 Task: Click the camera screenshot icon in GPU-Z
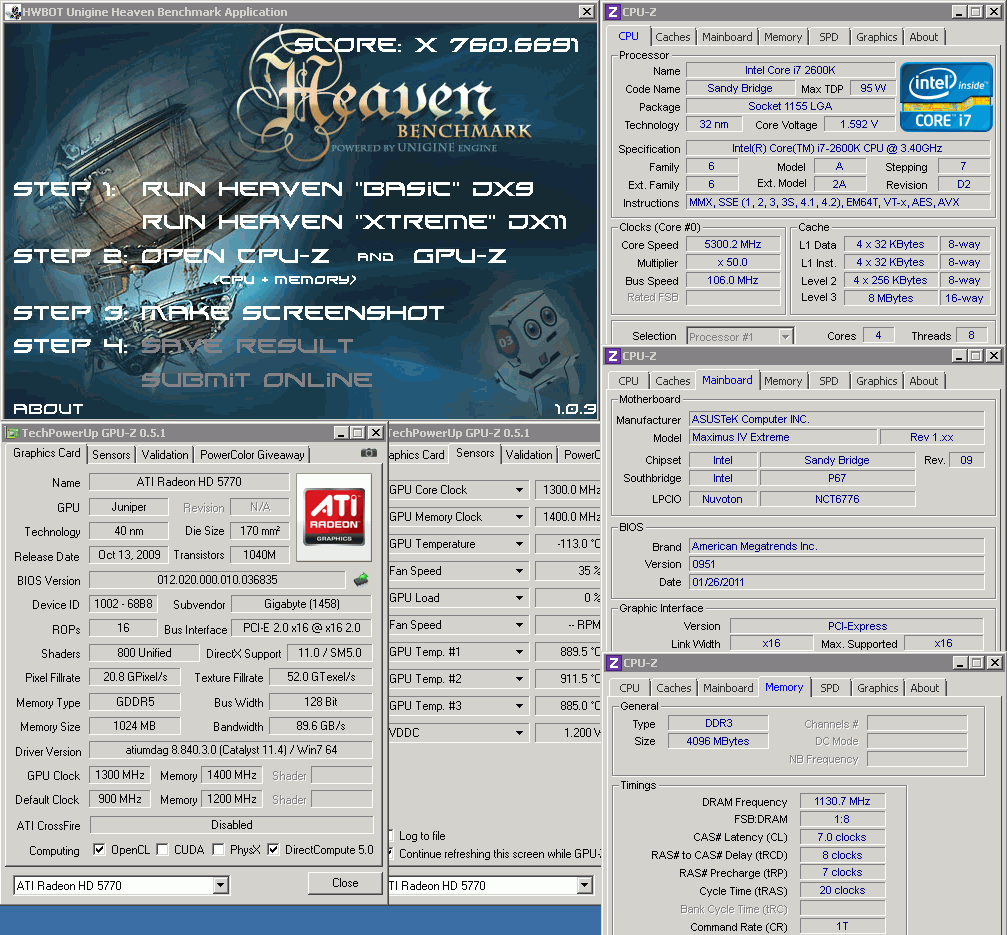pyautogui.click(x=369, y=453)
